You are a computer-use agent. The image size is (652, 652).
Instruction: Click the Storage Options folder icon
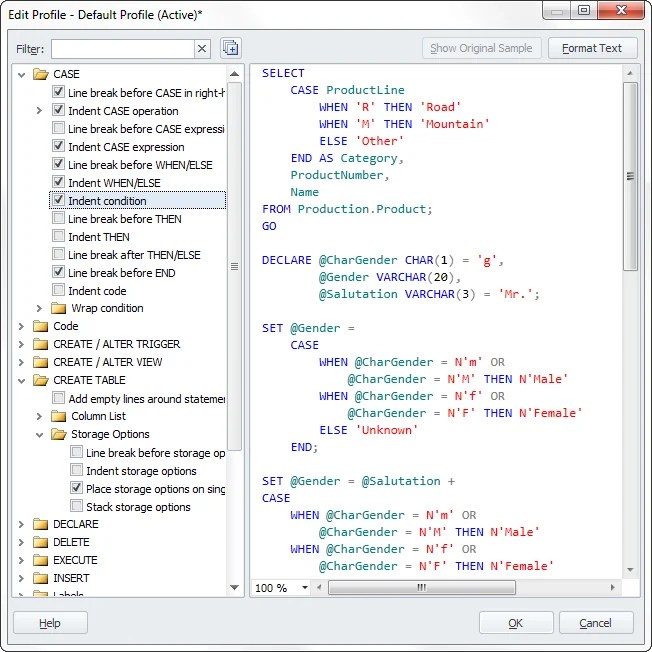59,434
